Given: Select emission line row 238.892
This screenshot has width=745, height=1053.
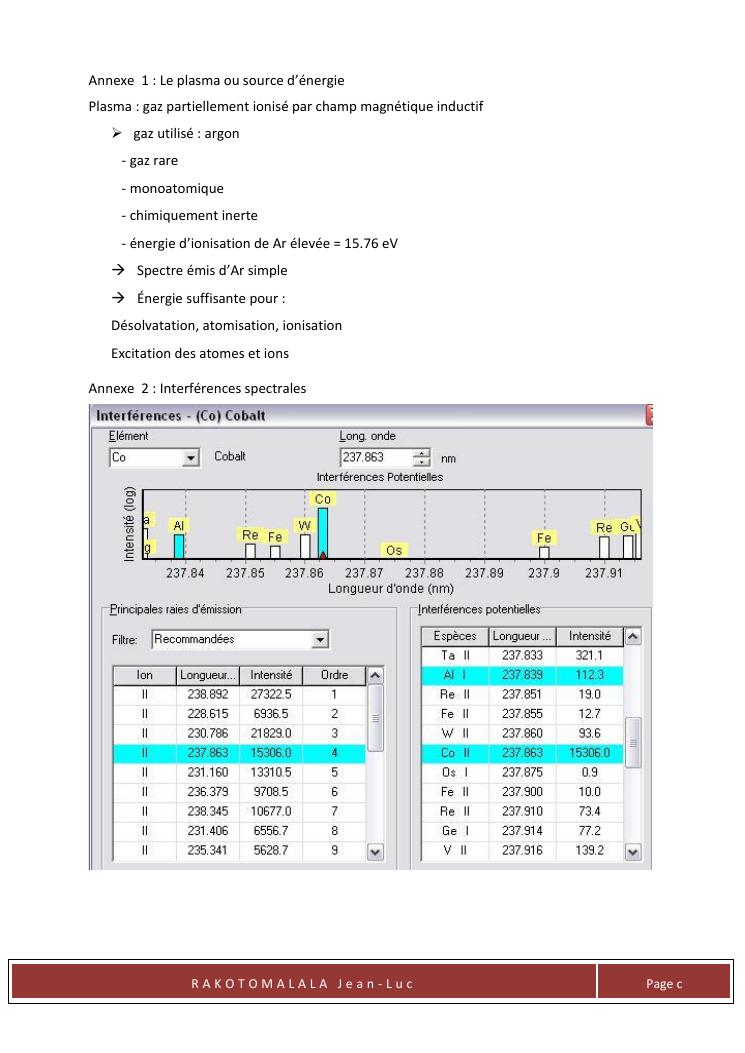Looking at the screenshot, I should click(239, 695).
